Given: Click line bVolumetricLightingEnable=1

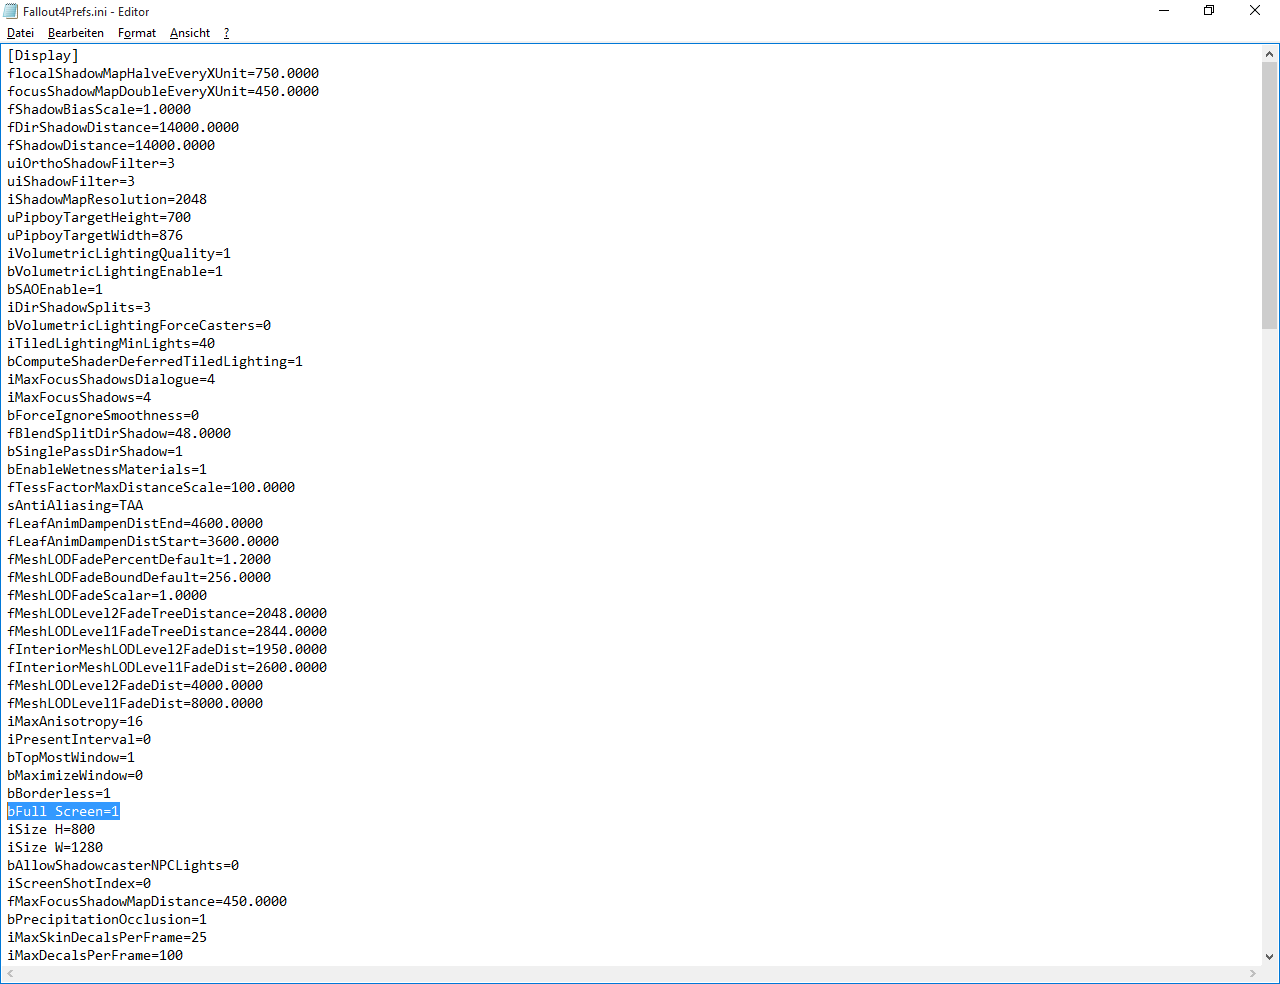Looking at the screenshot, I should 115,271.
